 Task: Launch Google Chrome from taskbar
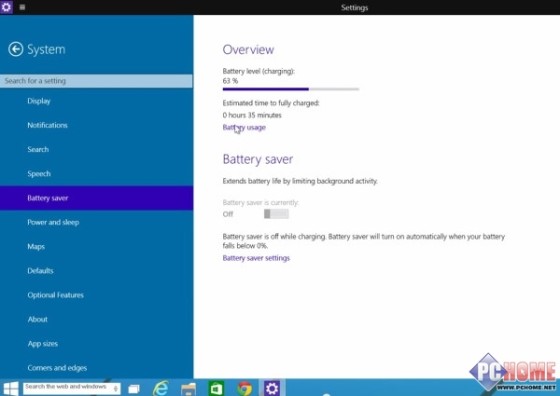244,389
